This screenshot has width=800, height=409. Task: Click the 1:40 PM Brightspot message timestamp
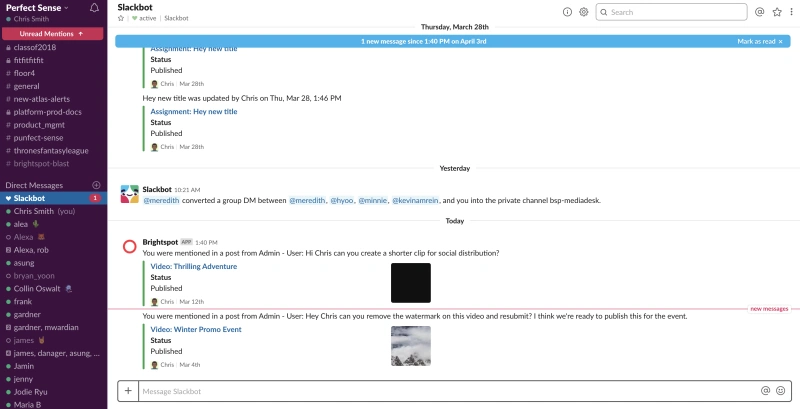coord(206,243)
